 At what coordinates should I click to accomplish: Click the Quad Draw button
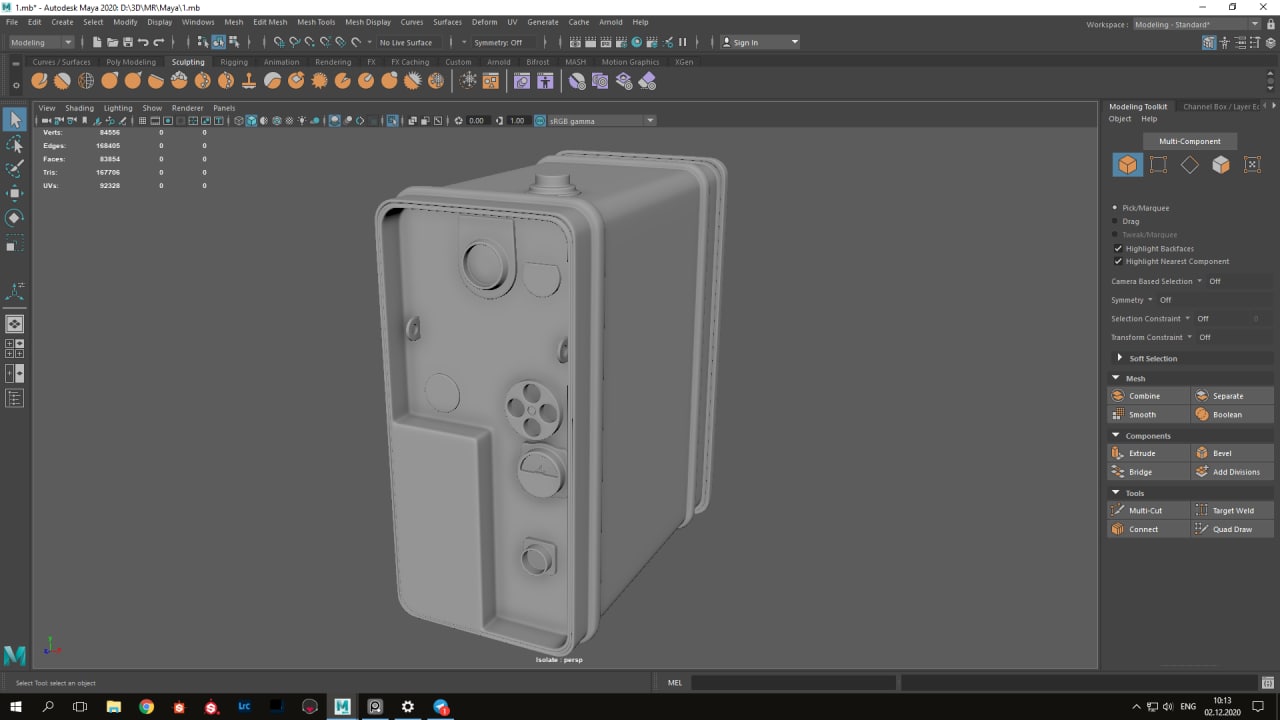tap(1233, 529)
